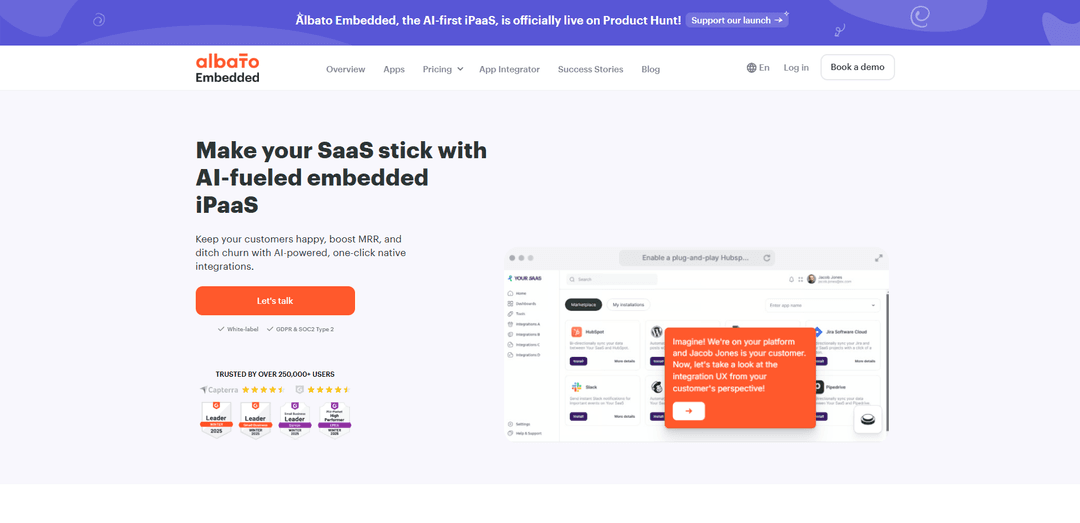Switch to My installations tab

628,305
